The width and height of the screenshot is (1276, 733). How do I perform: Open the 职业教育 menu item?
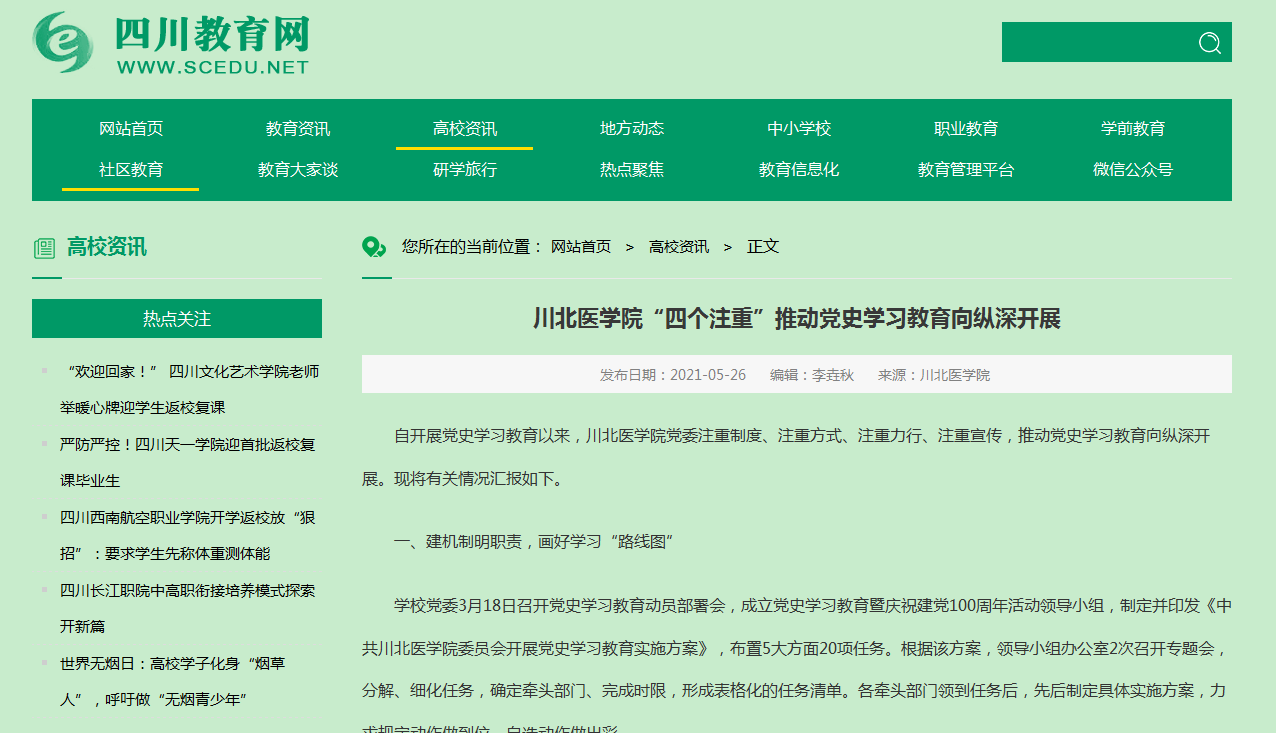[966, 128]
